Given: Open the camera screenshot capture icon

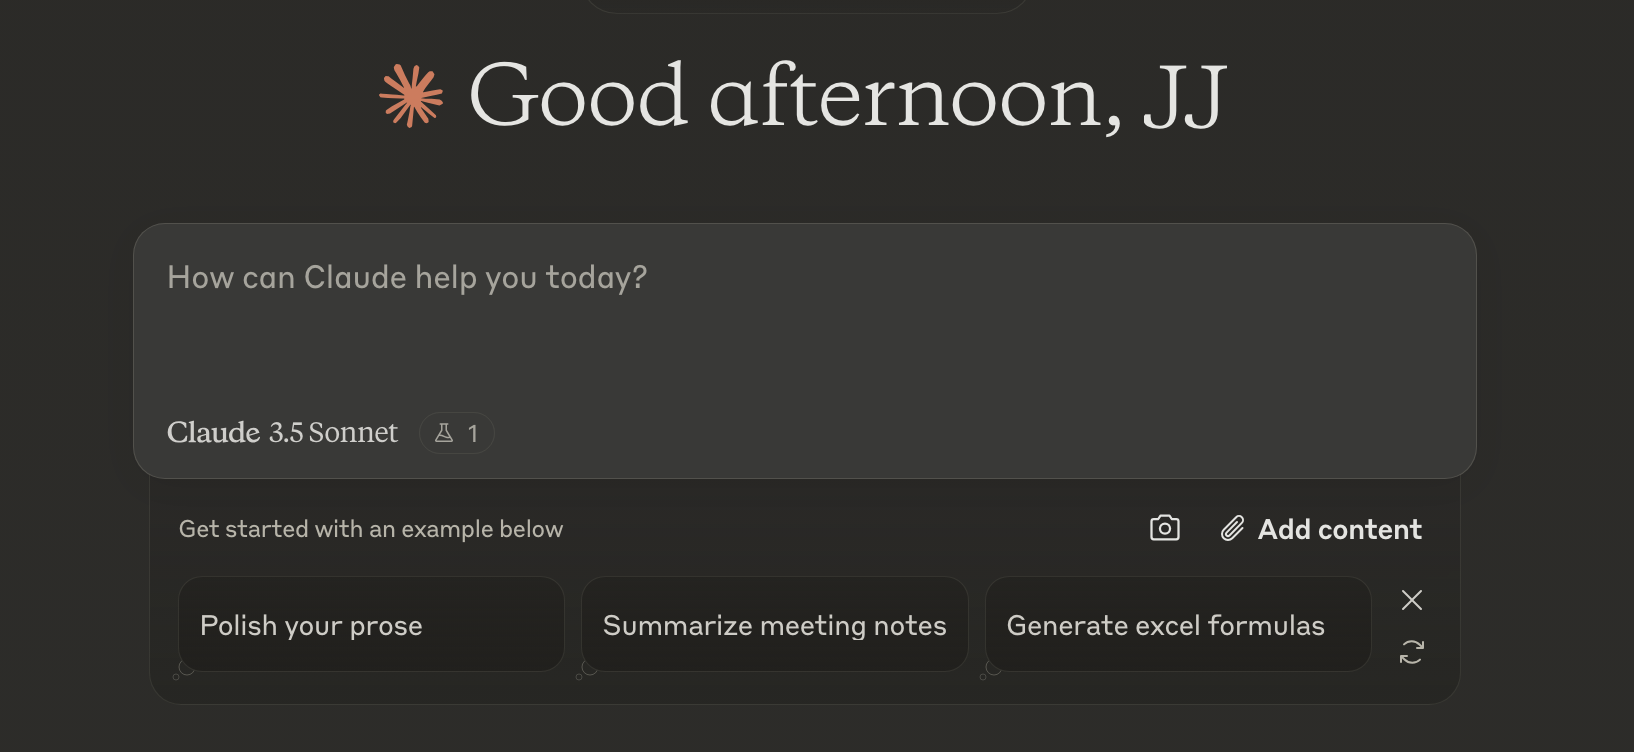Looking at the screenshot, I should 1165,528.
